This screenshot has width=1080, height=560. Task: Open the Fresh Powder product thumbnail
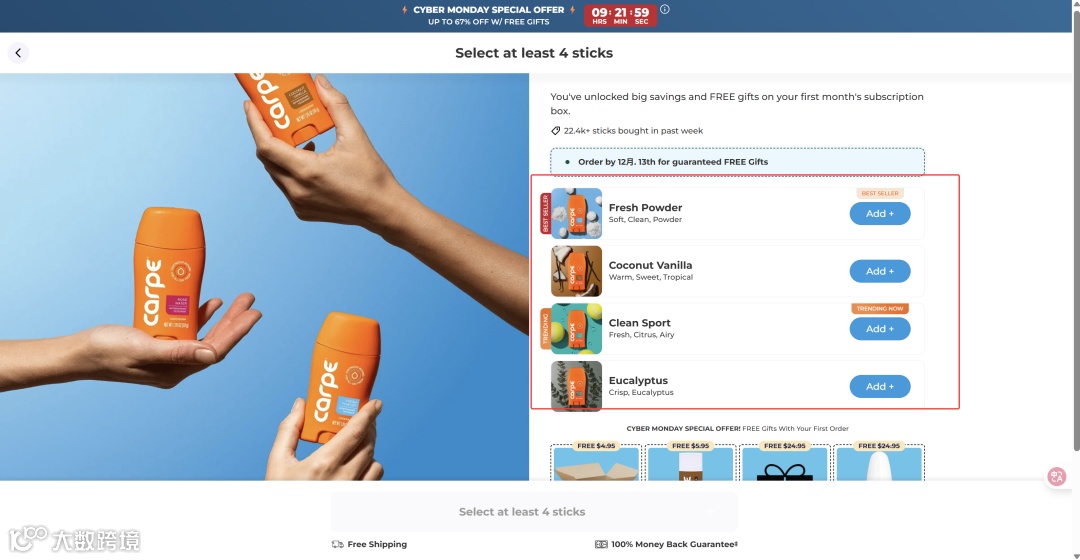point(577,214)
